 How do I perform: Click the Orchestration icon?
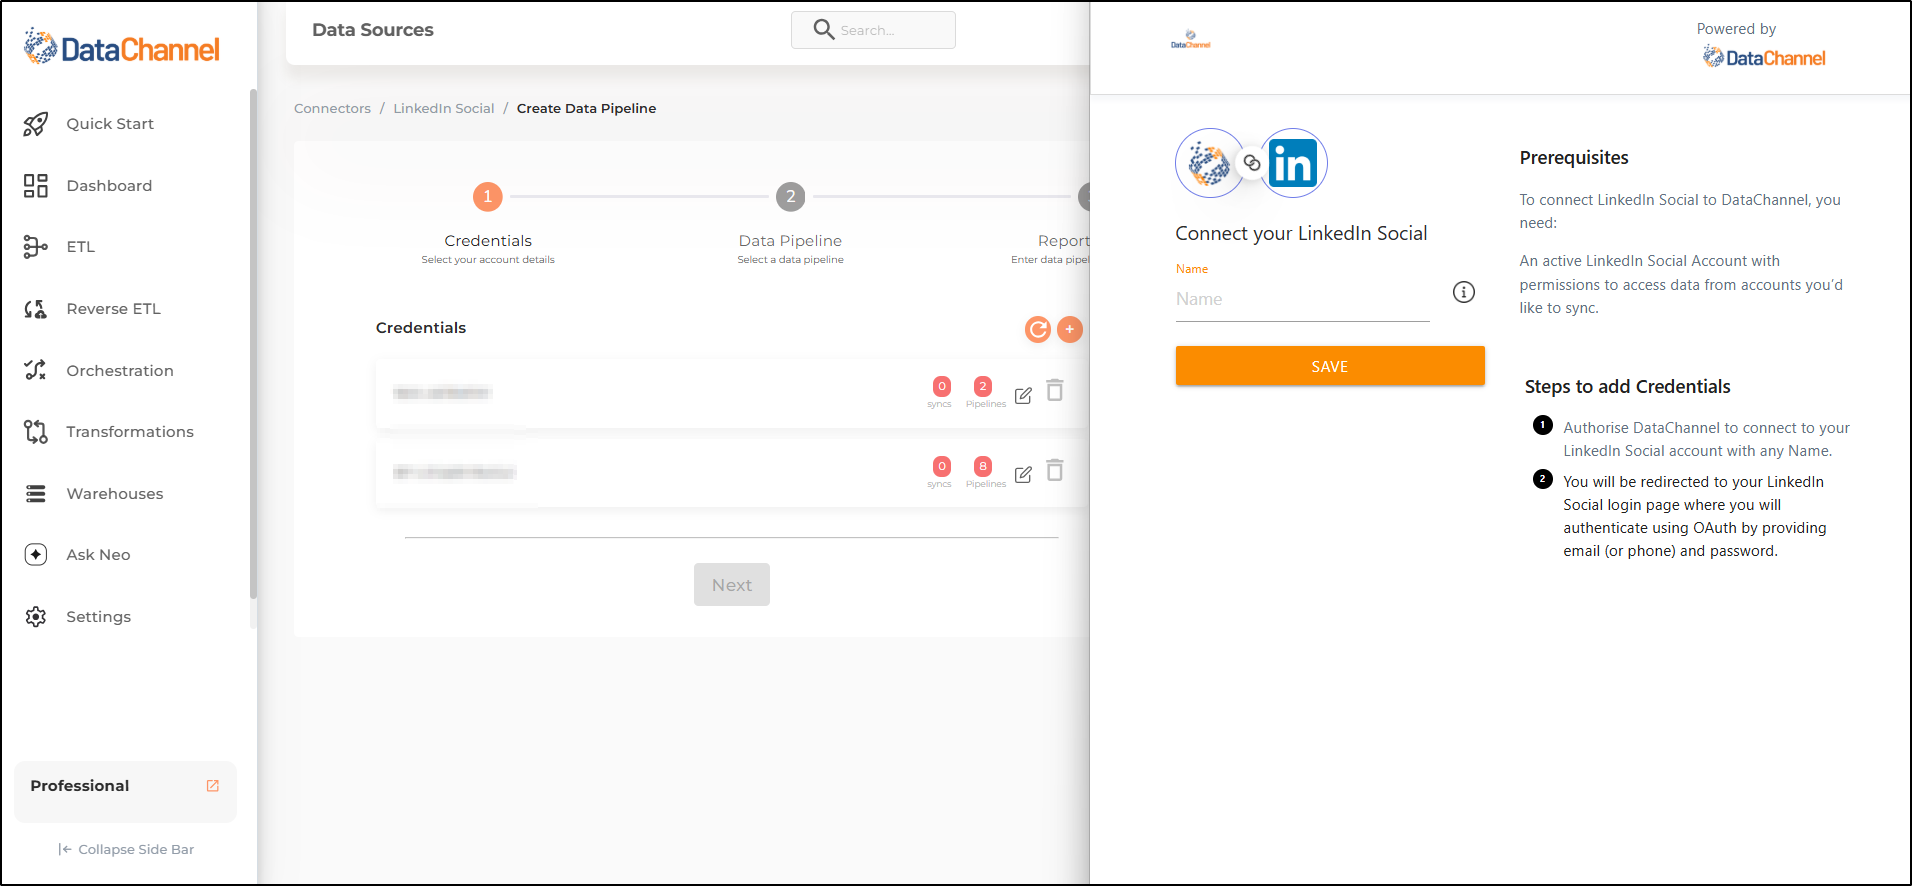click(36, 370)
